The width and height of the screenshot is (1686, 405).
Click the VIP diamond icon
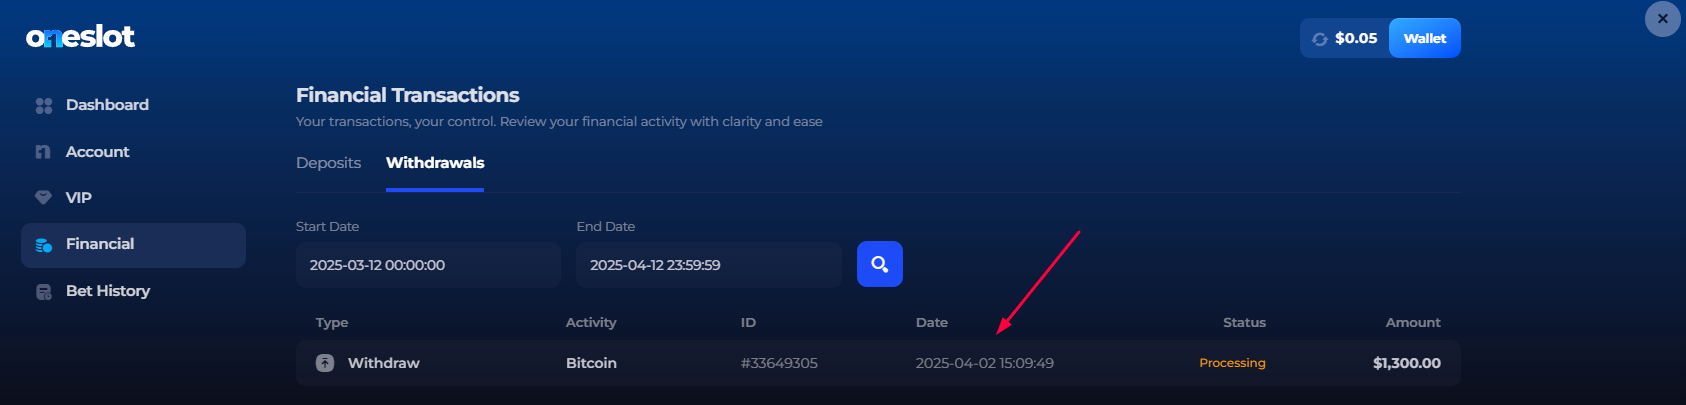[x=43, y=198]
